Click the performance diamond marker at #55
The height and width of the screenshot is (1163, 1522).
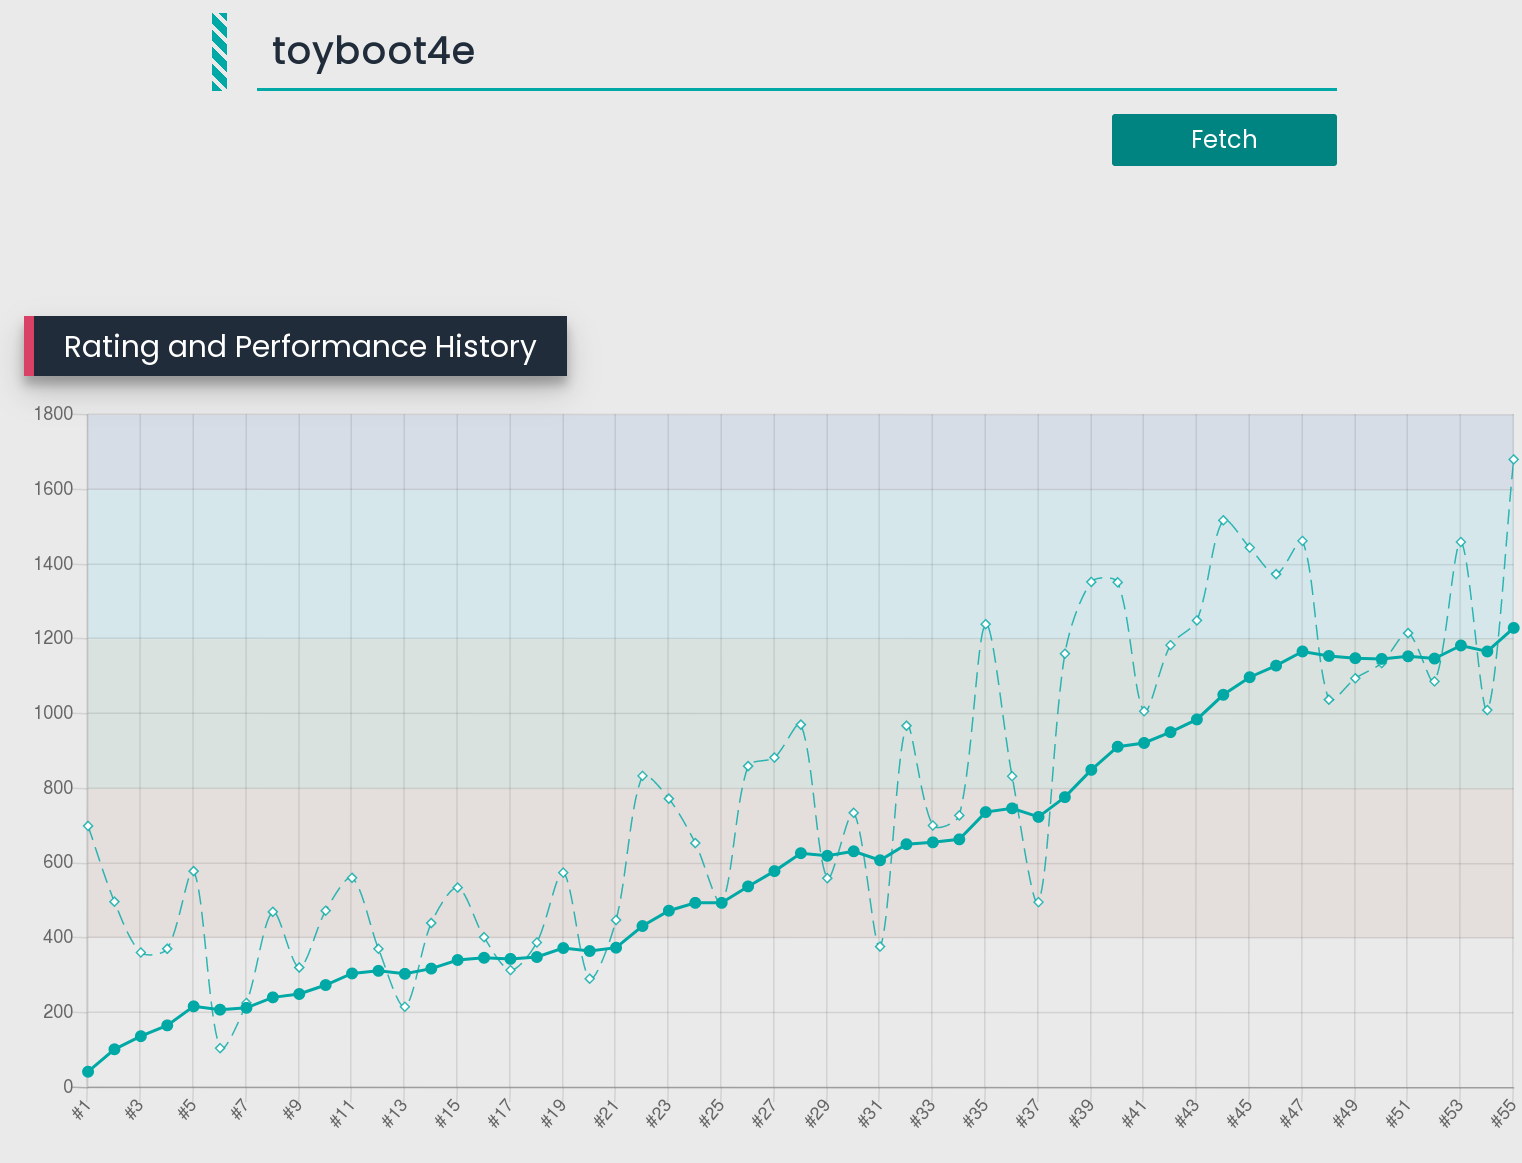pos(1513,460)
